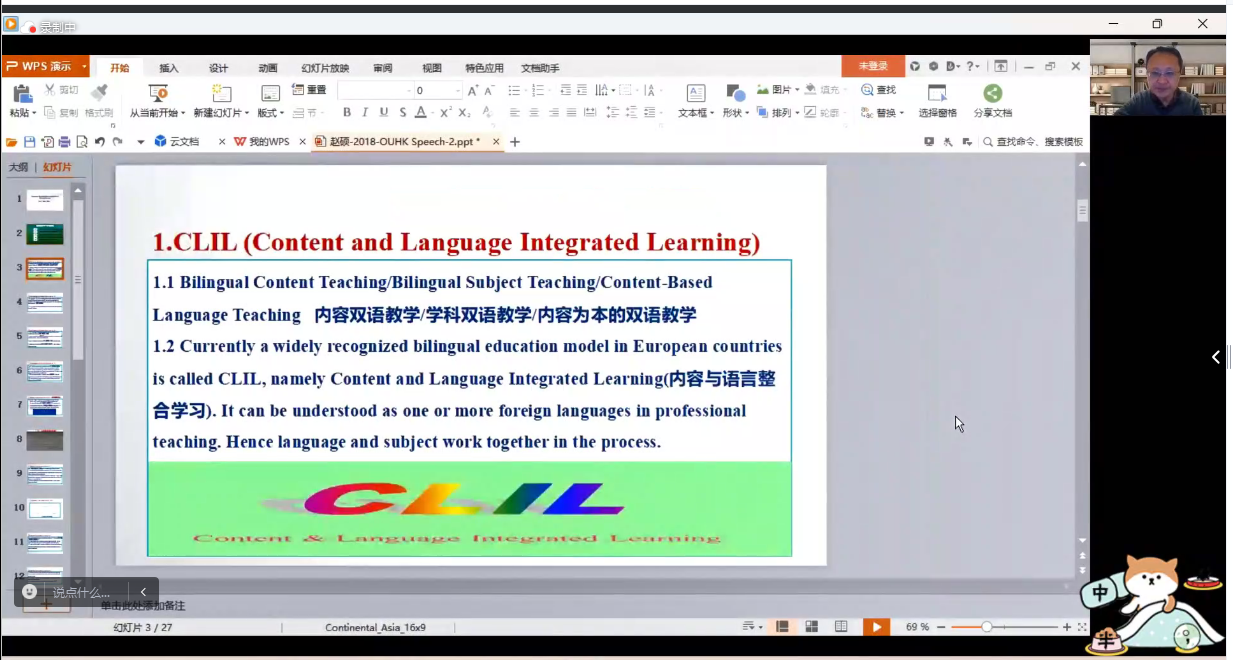Toggle left text alignment
The width and height of the screenshot is (1233, 660).
(x=515, y=113)
